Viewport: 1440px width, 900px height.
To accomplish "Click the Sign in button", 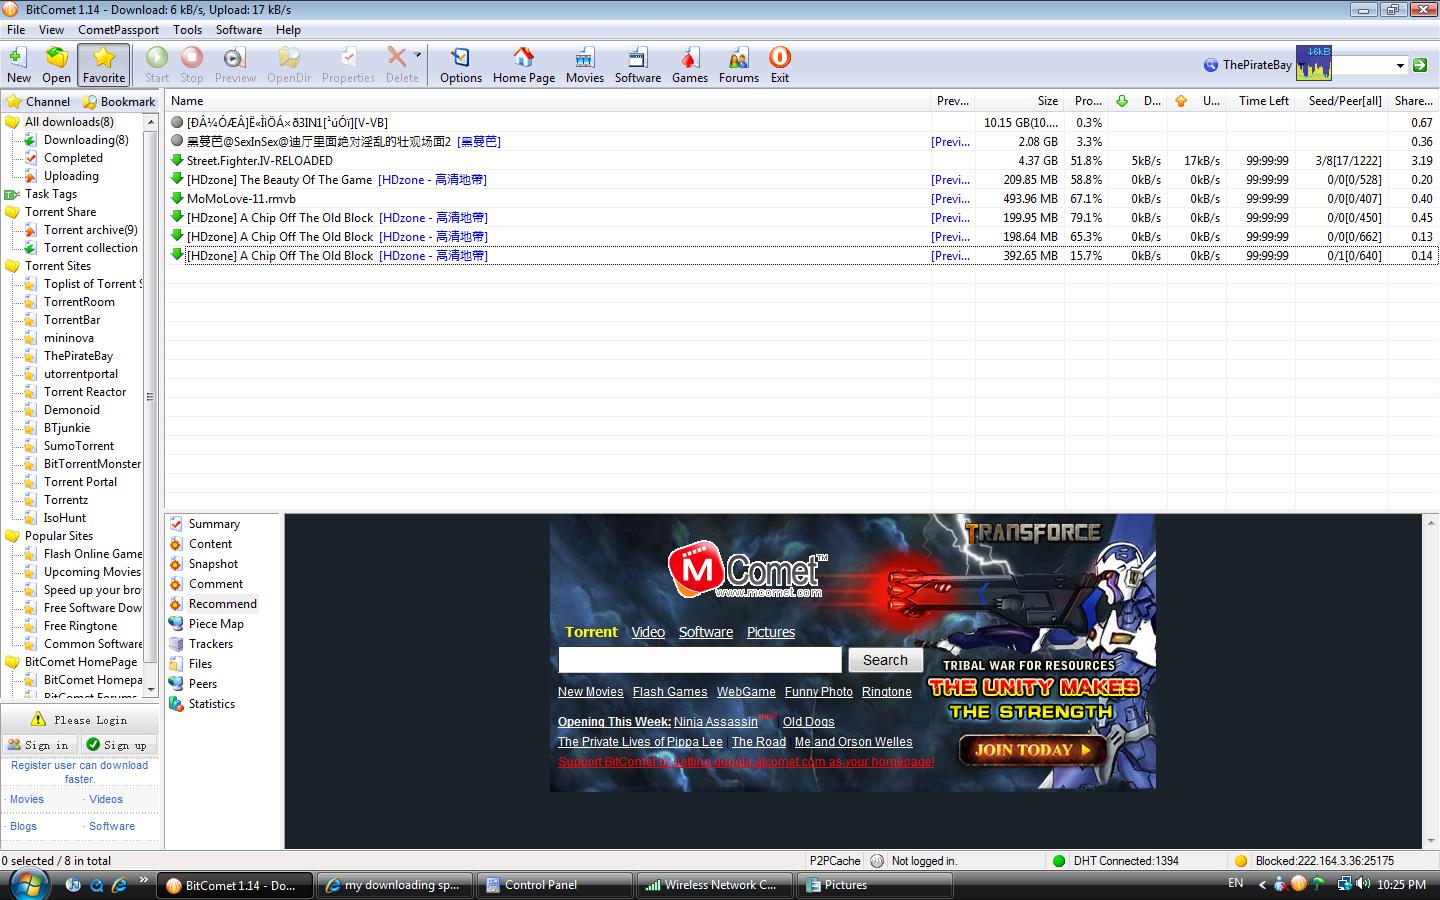I will pyautogui.click(x=39, y=745).
